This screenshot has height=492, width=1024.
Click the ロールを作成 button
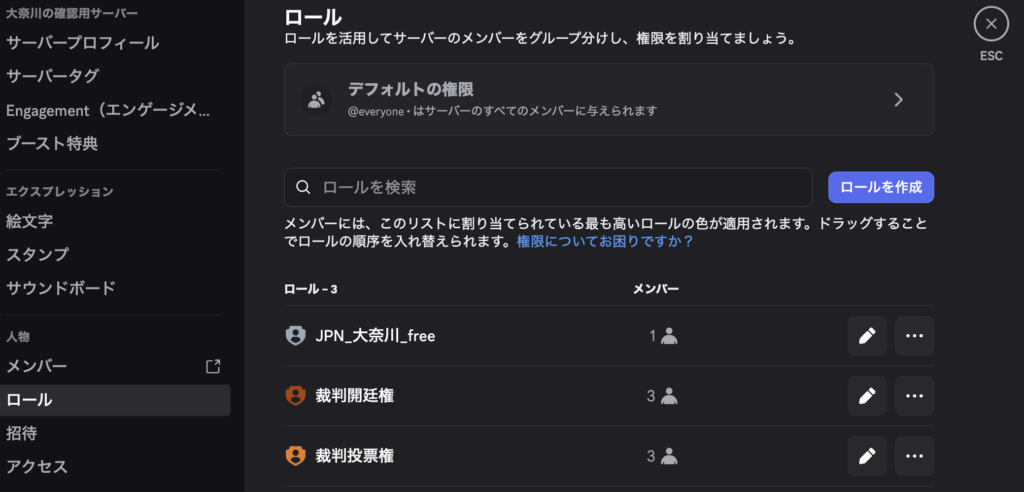click(881, 187)
